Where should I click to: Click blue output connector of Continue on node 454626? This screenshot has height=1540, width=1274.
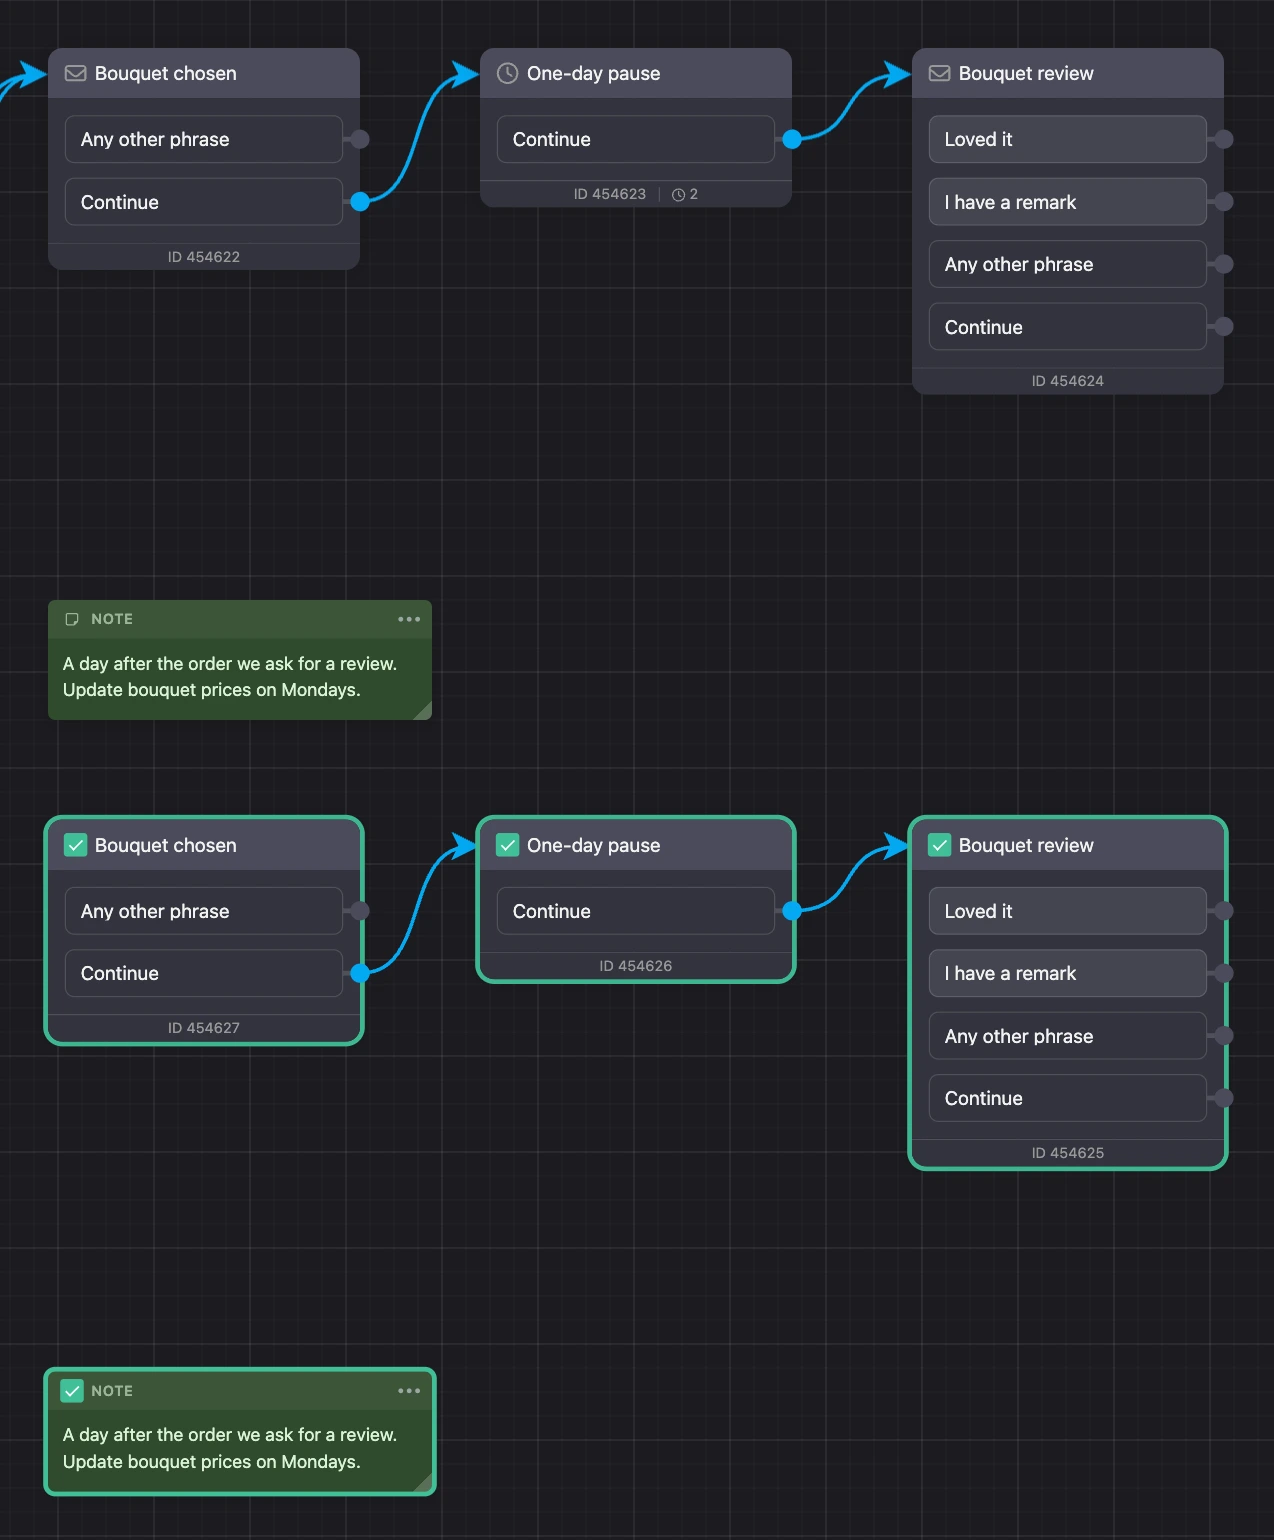pos(792,911)
